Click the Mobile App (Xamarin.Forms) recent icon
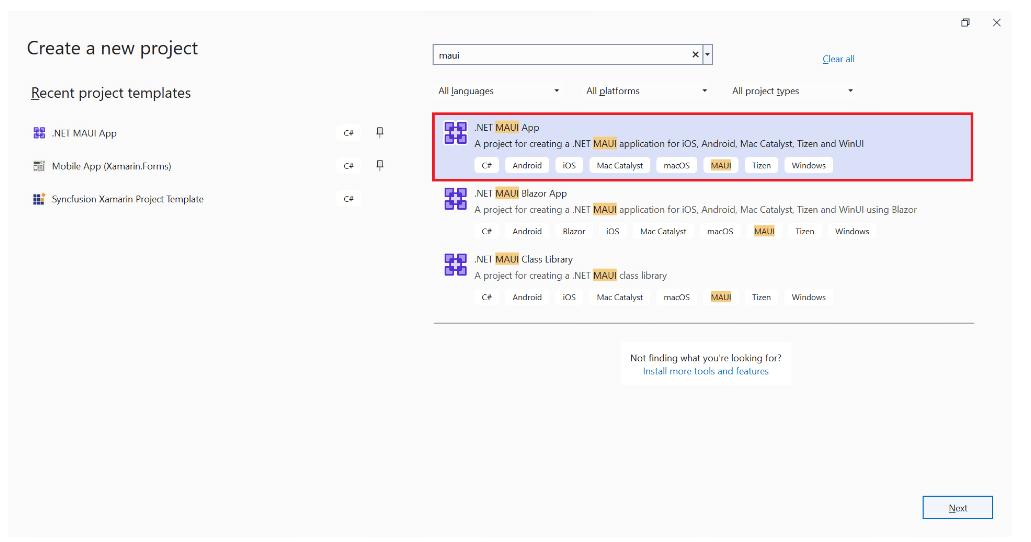This screenshot has height=542, width=1031. [x=39, y=166]
